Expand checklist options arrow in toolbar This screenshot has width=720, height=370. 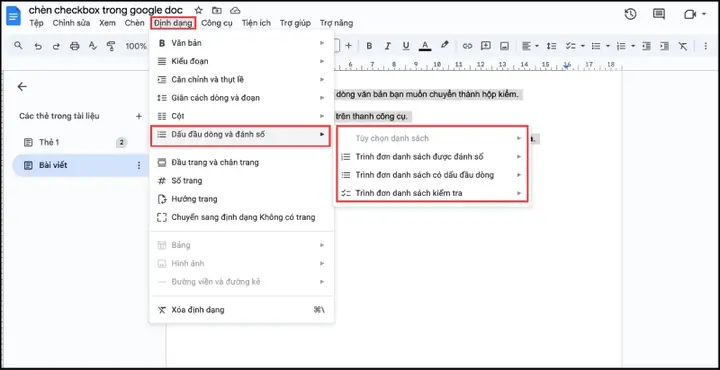[583, 46]
